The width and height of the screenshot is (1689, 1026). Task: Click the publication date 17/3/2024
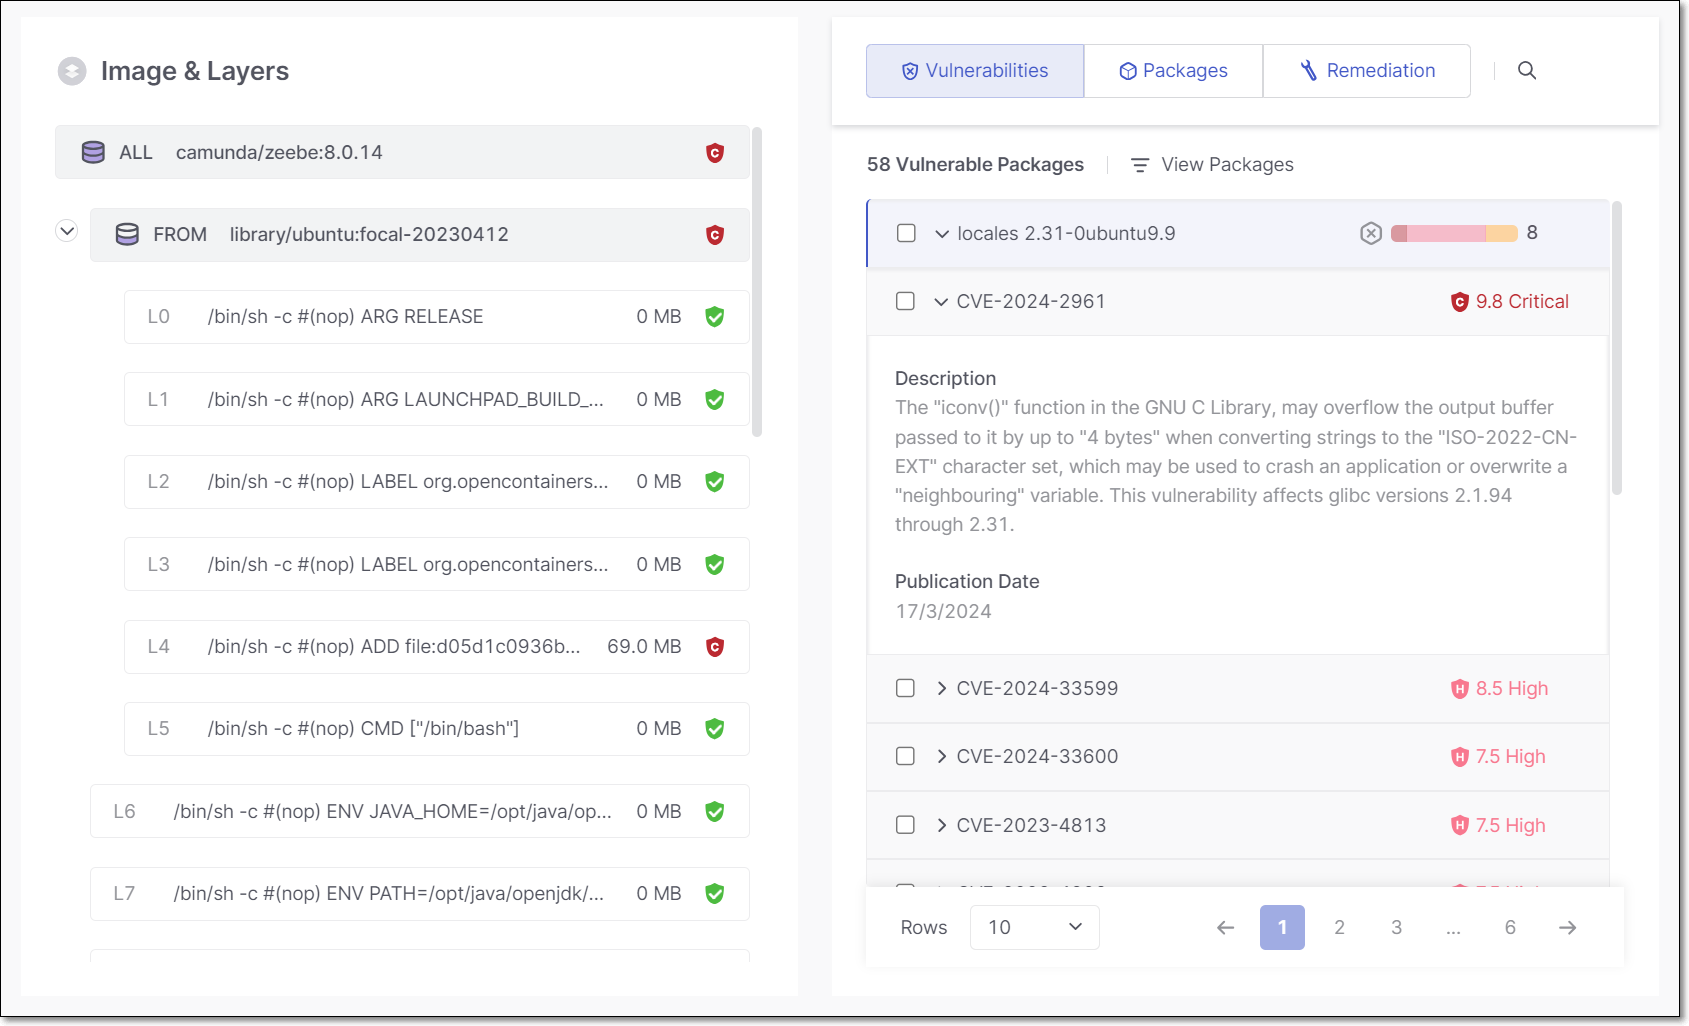943,611
